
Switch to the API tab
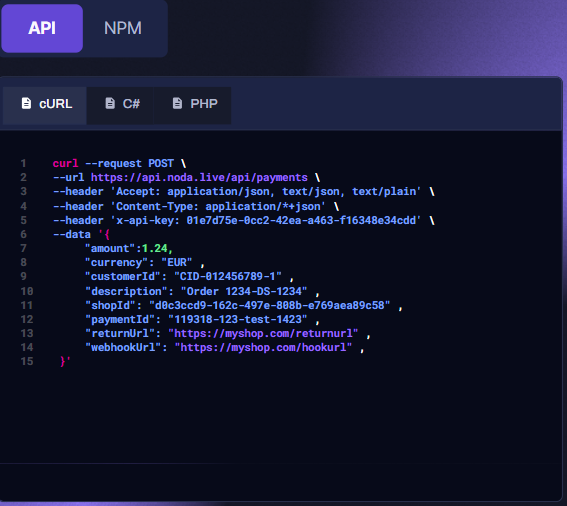(42, 28)
